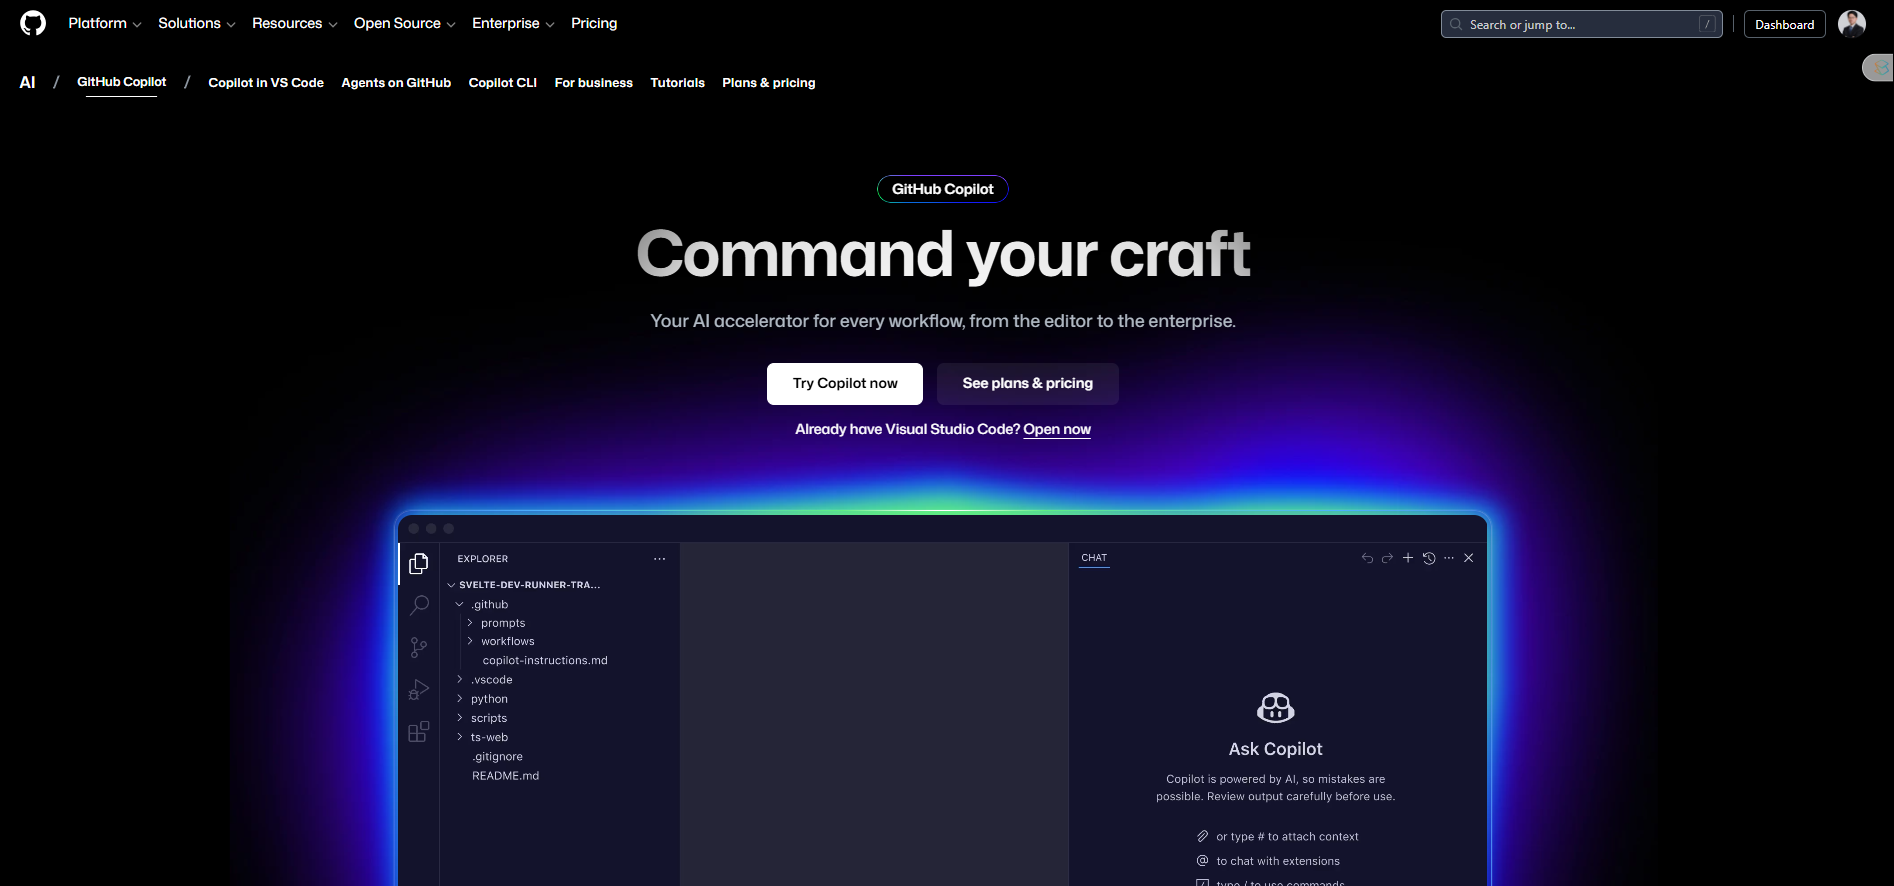Viewport: 1894px width, 886px height.
Task: Click the Dashboard button
Action: point(1785,24)
